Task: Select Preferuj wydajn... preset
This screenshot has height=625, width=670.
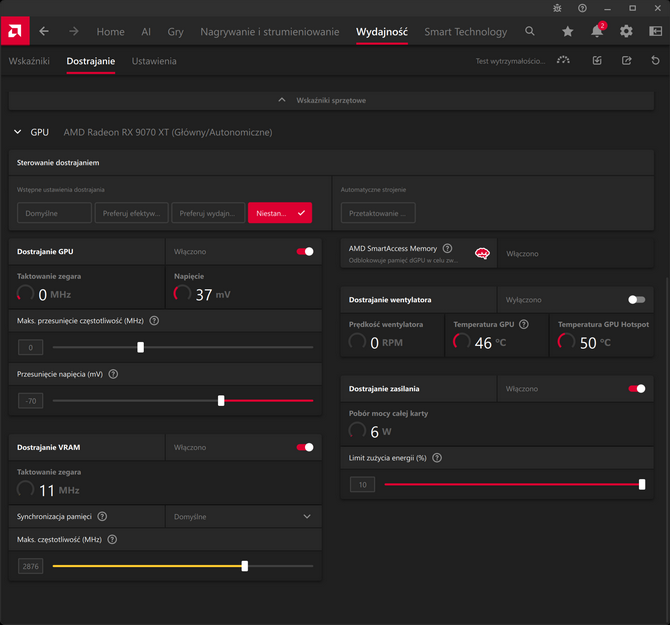Action: tap(208, 213)
